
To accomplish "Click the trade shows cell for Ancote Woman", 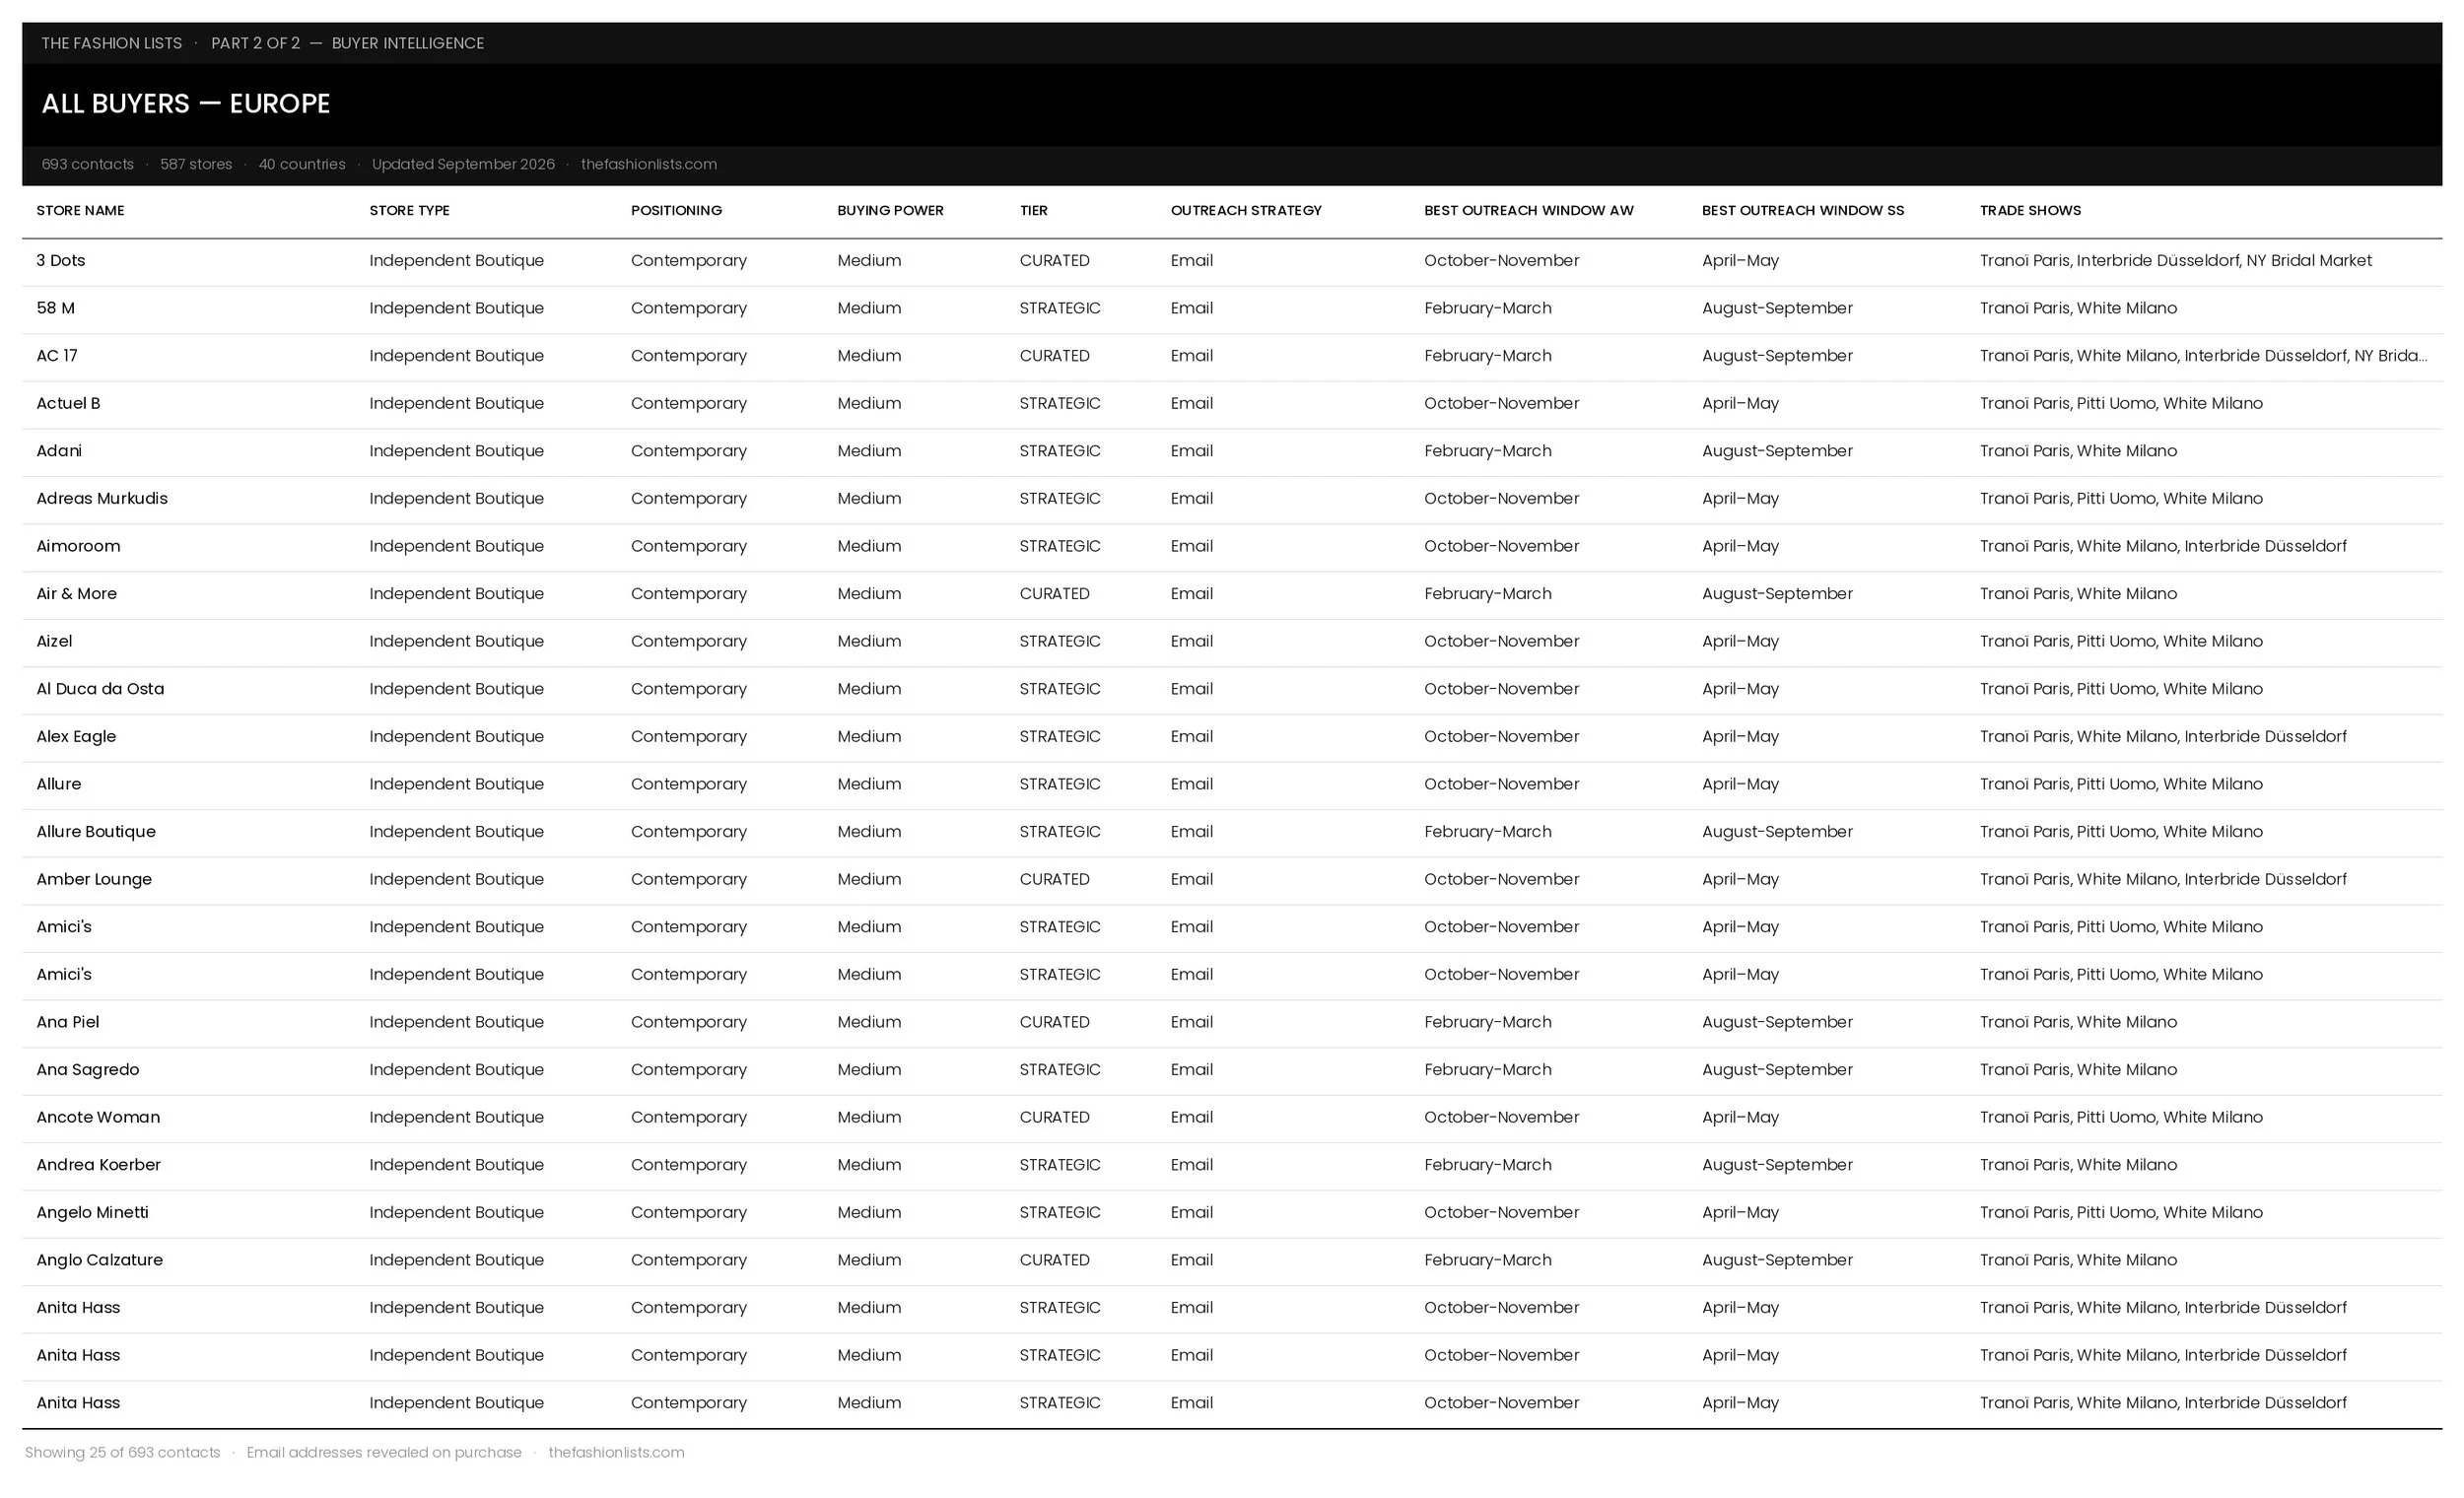I will (2121, 1117).
